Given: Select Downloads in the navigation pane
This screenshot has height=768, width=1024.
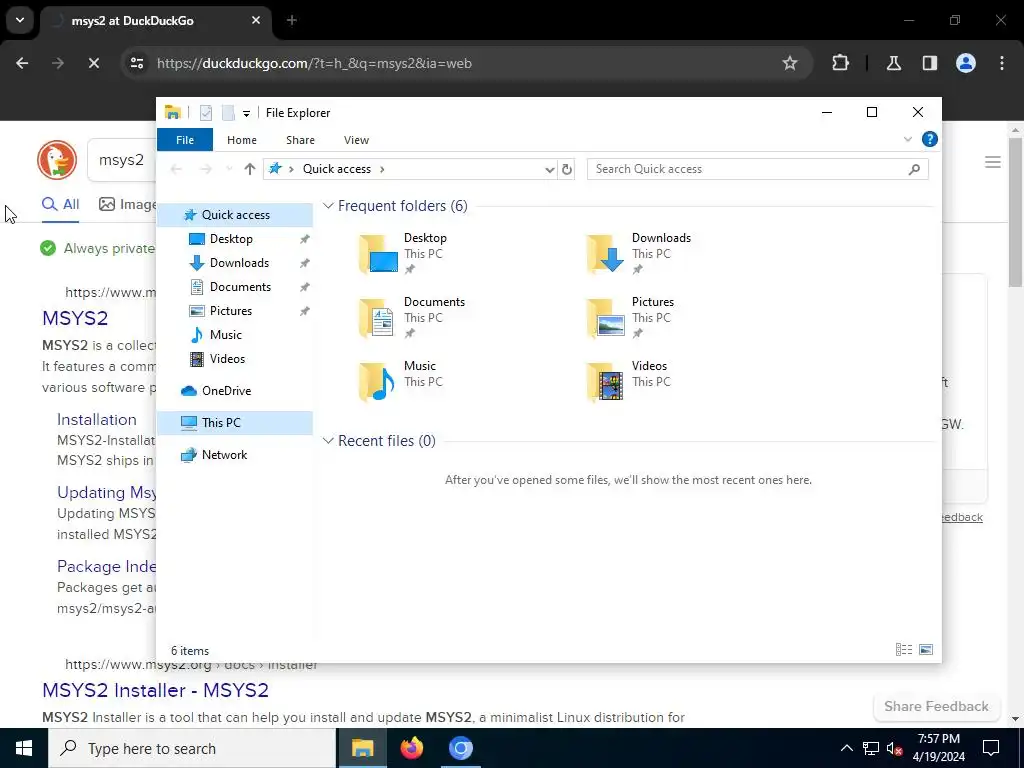Looking at the screenshot, I should (x=239, y=263).
